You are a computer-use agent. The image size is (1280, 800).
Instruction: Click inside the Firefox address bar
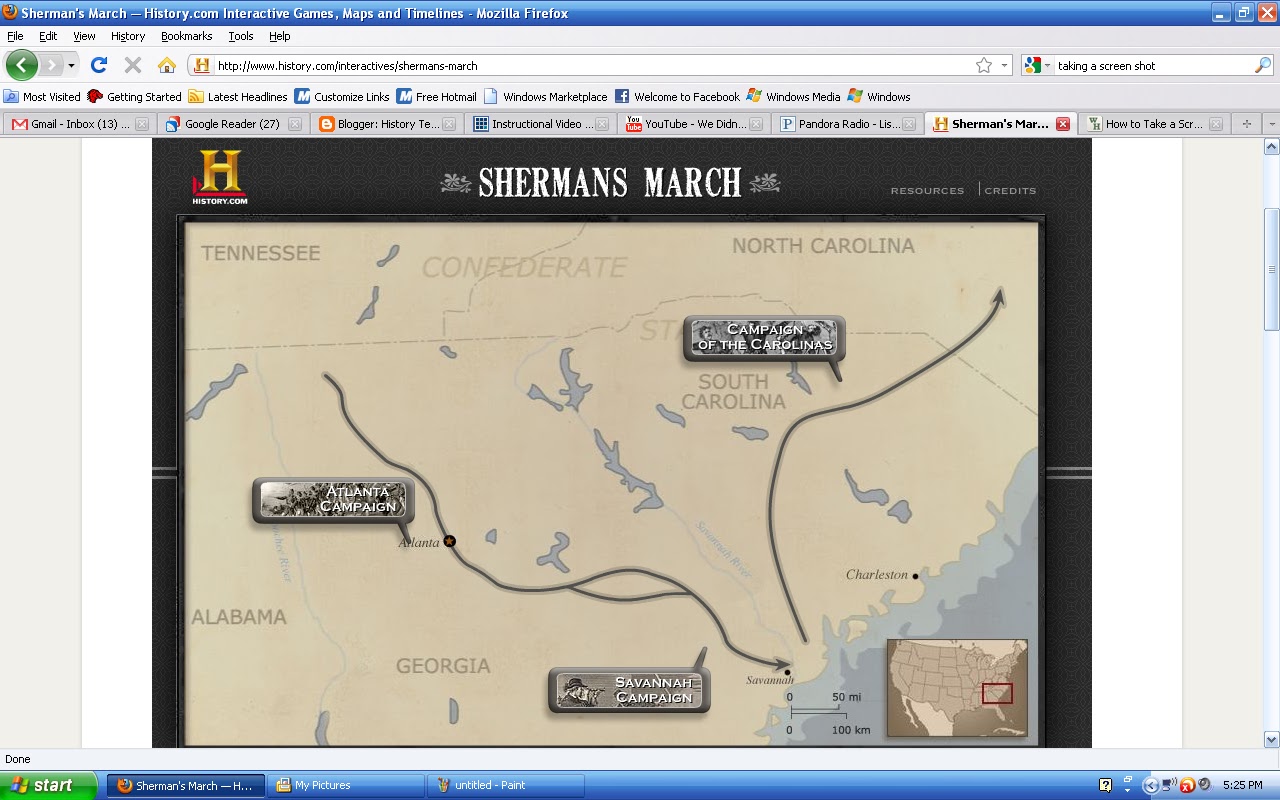pos(500,65)
